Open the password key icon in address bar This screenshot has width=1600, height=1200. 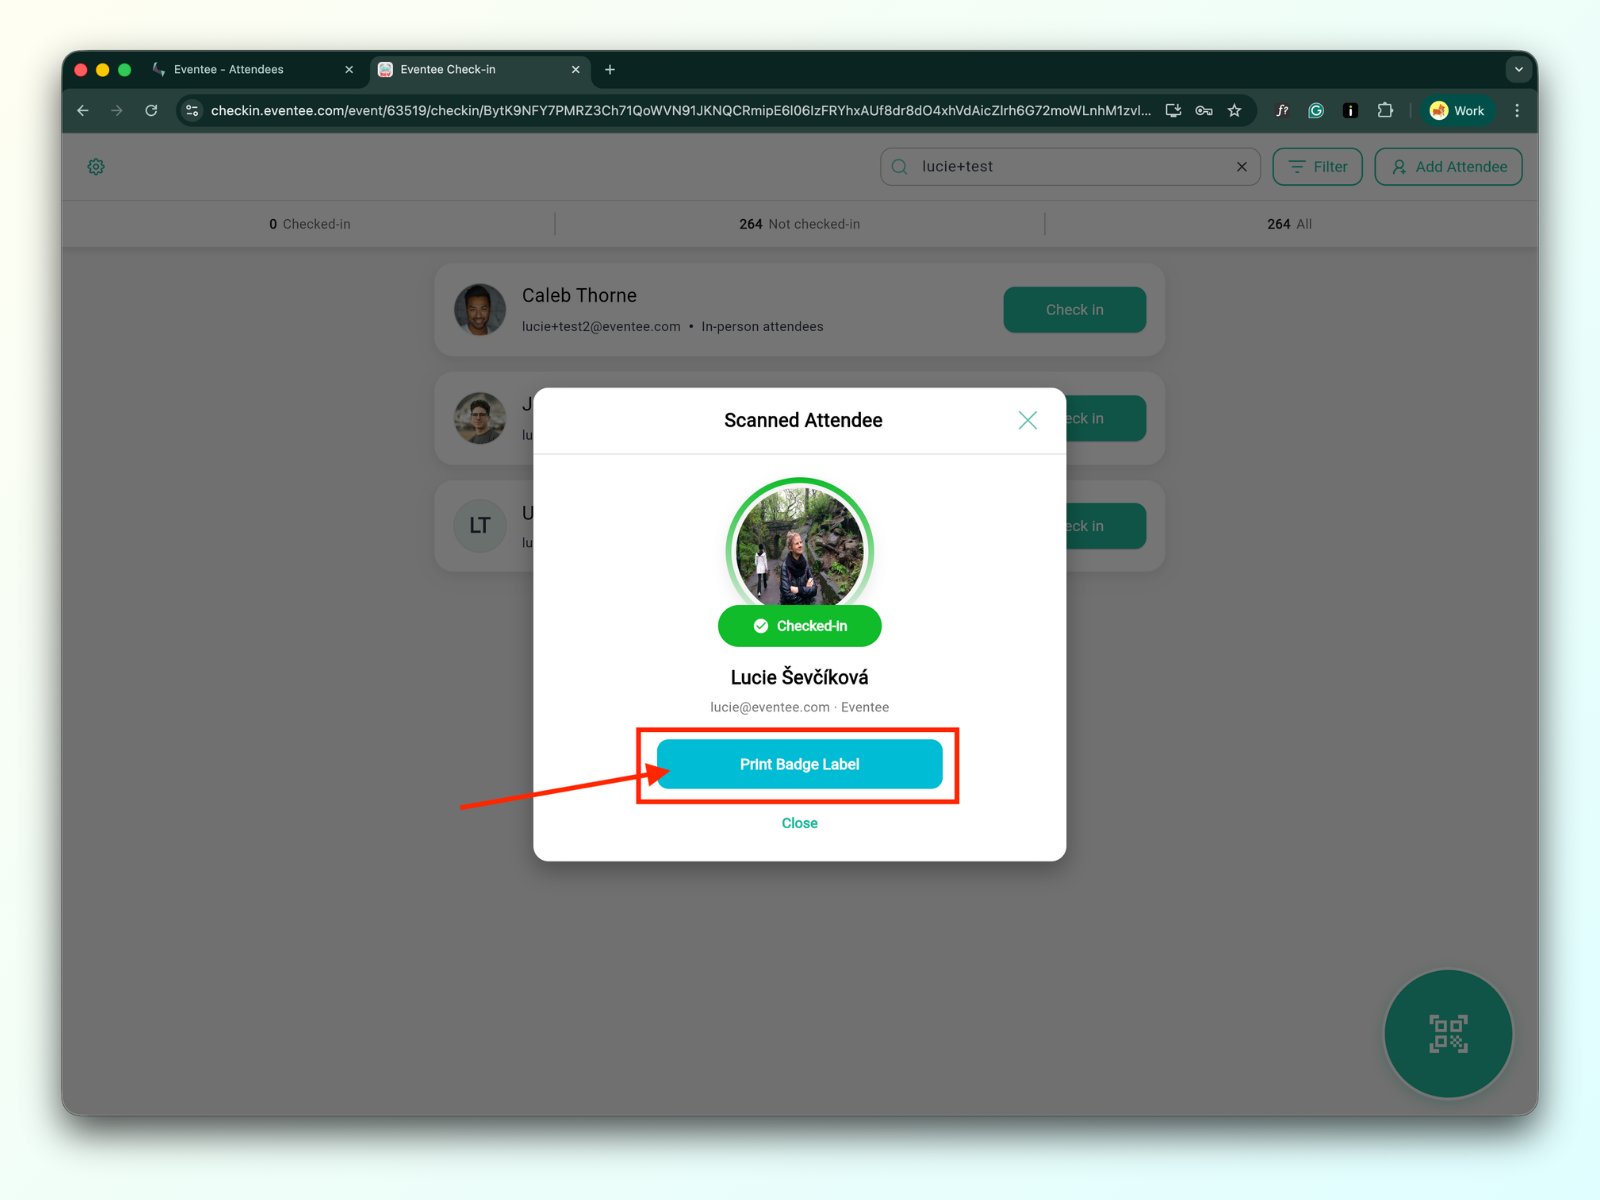1204,111
